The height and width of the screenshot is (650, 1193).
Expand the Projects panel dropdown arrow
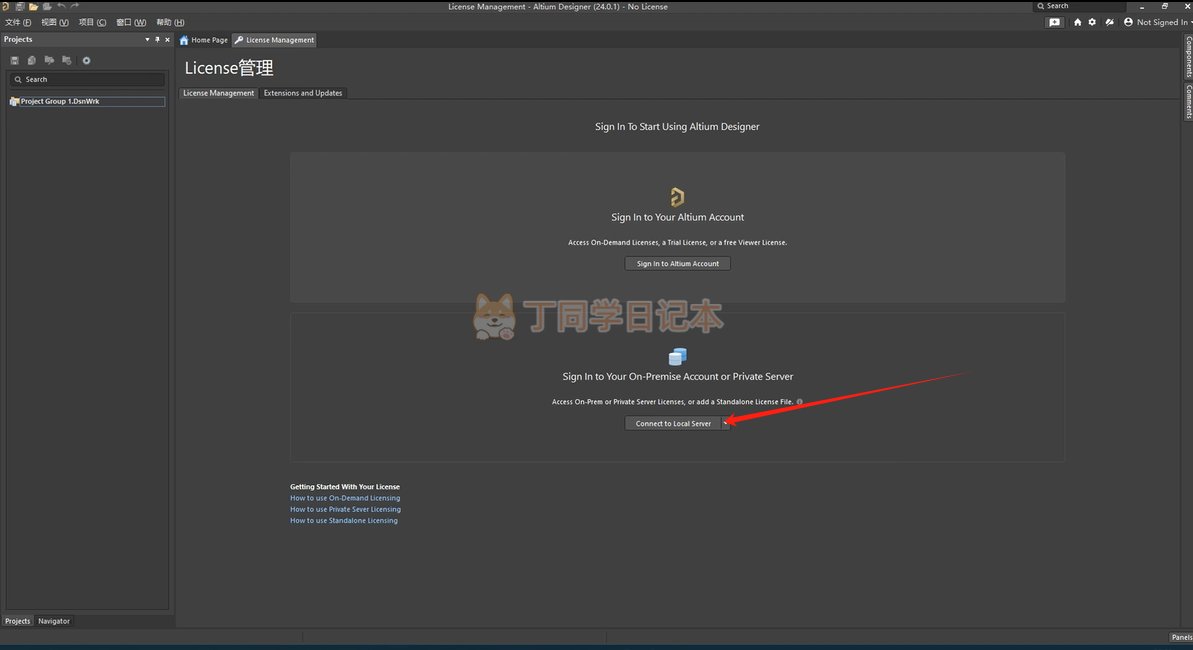click(x=147, y=40)
